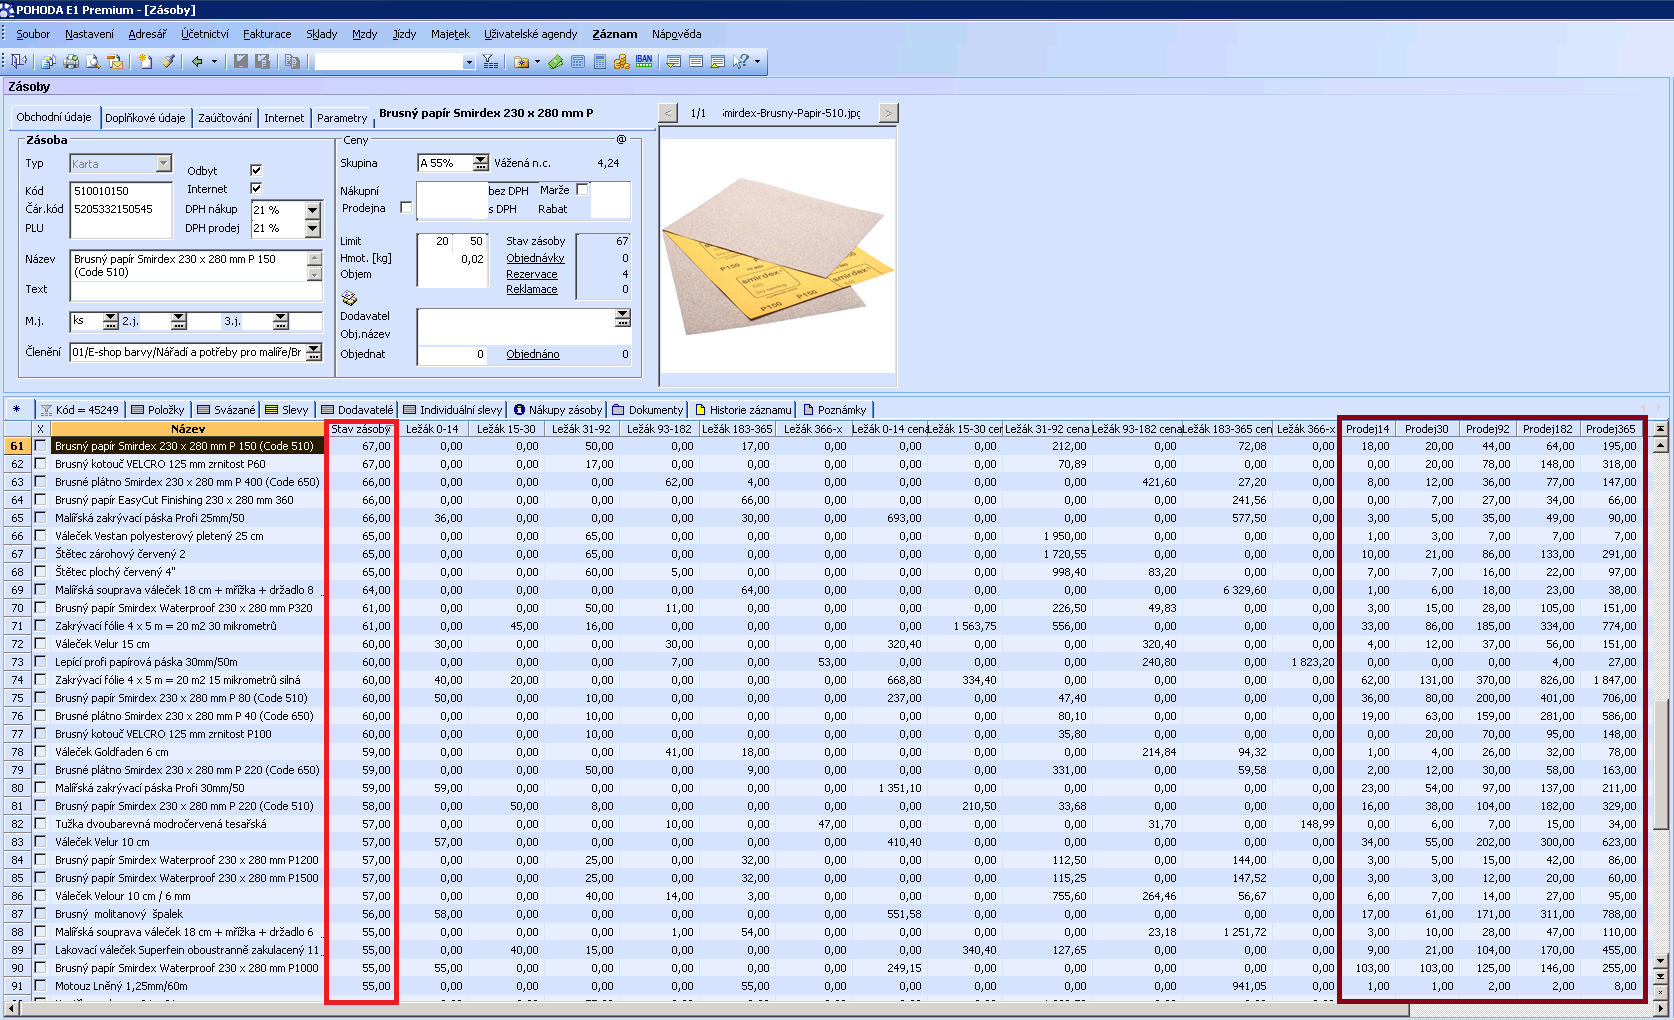Check the box for row 62 Brusný kotouč VELCRO P60

click(x=40, y=464)
